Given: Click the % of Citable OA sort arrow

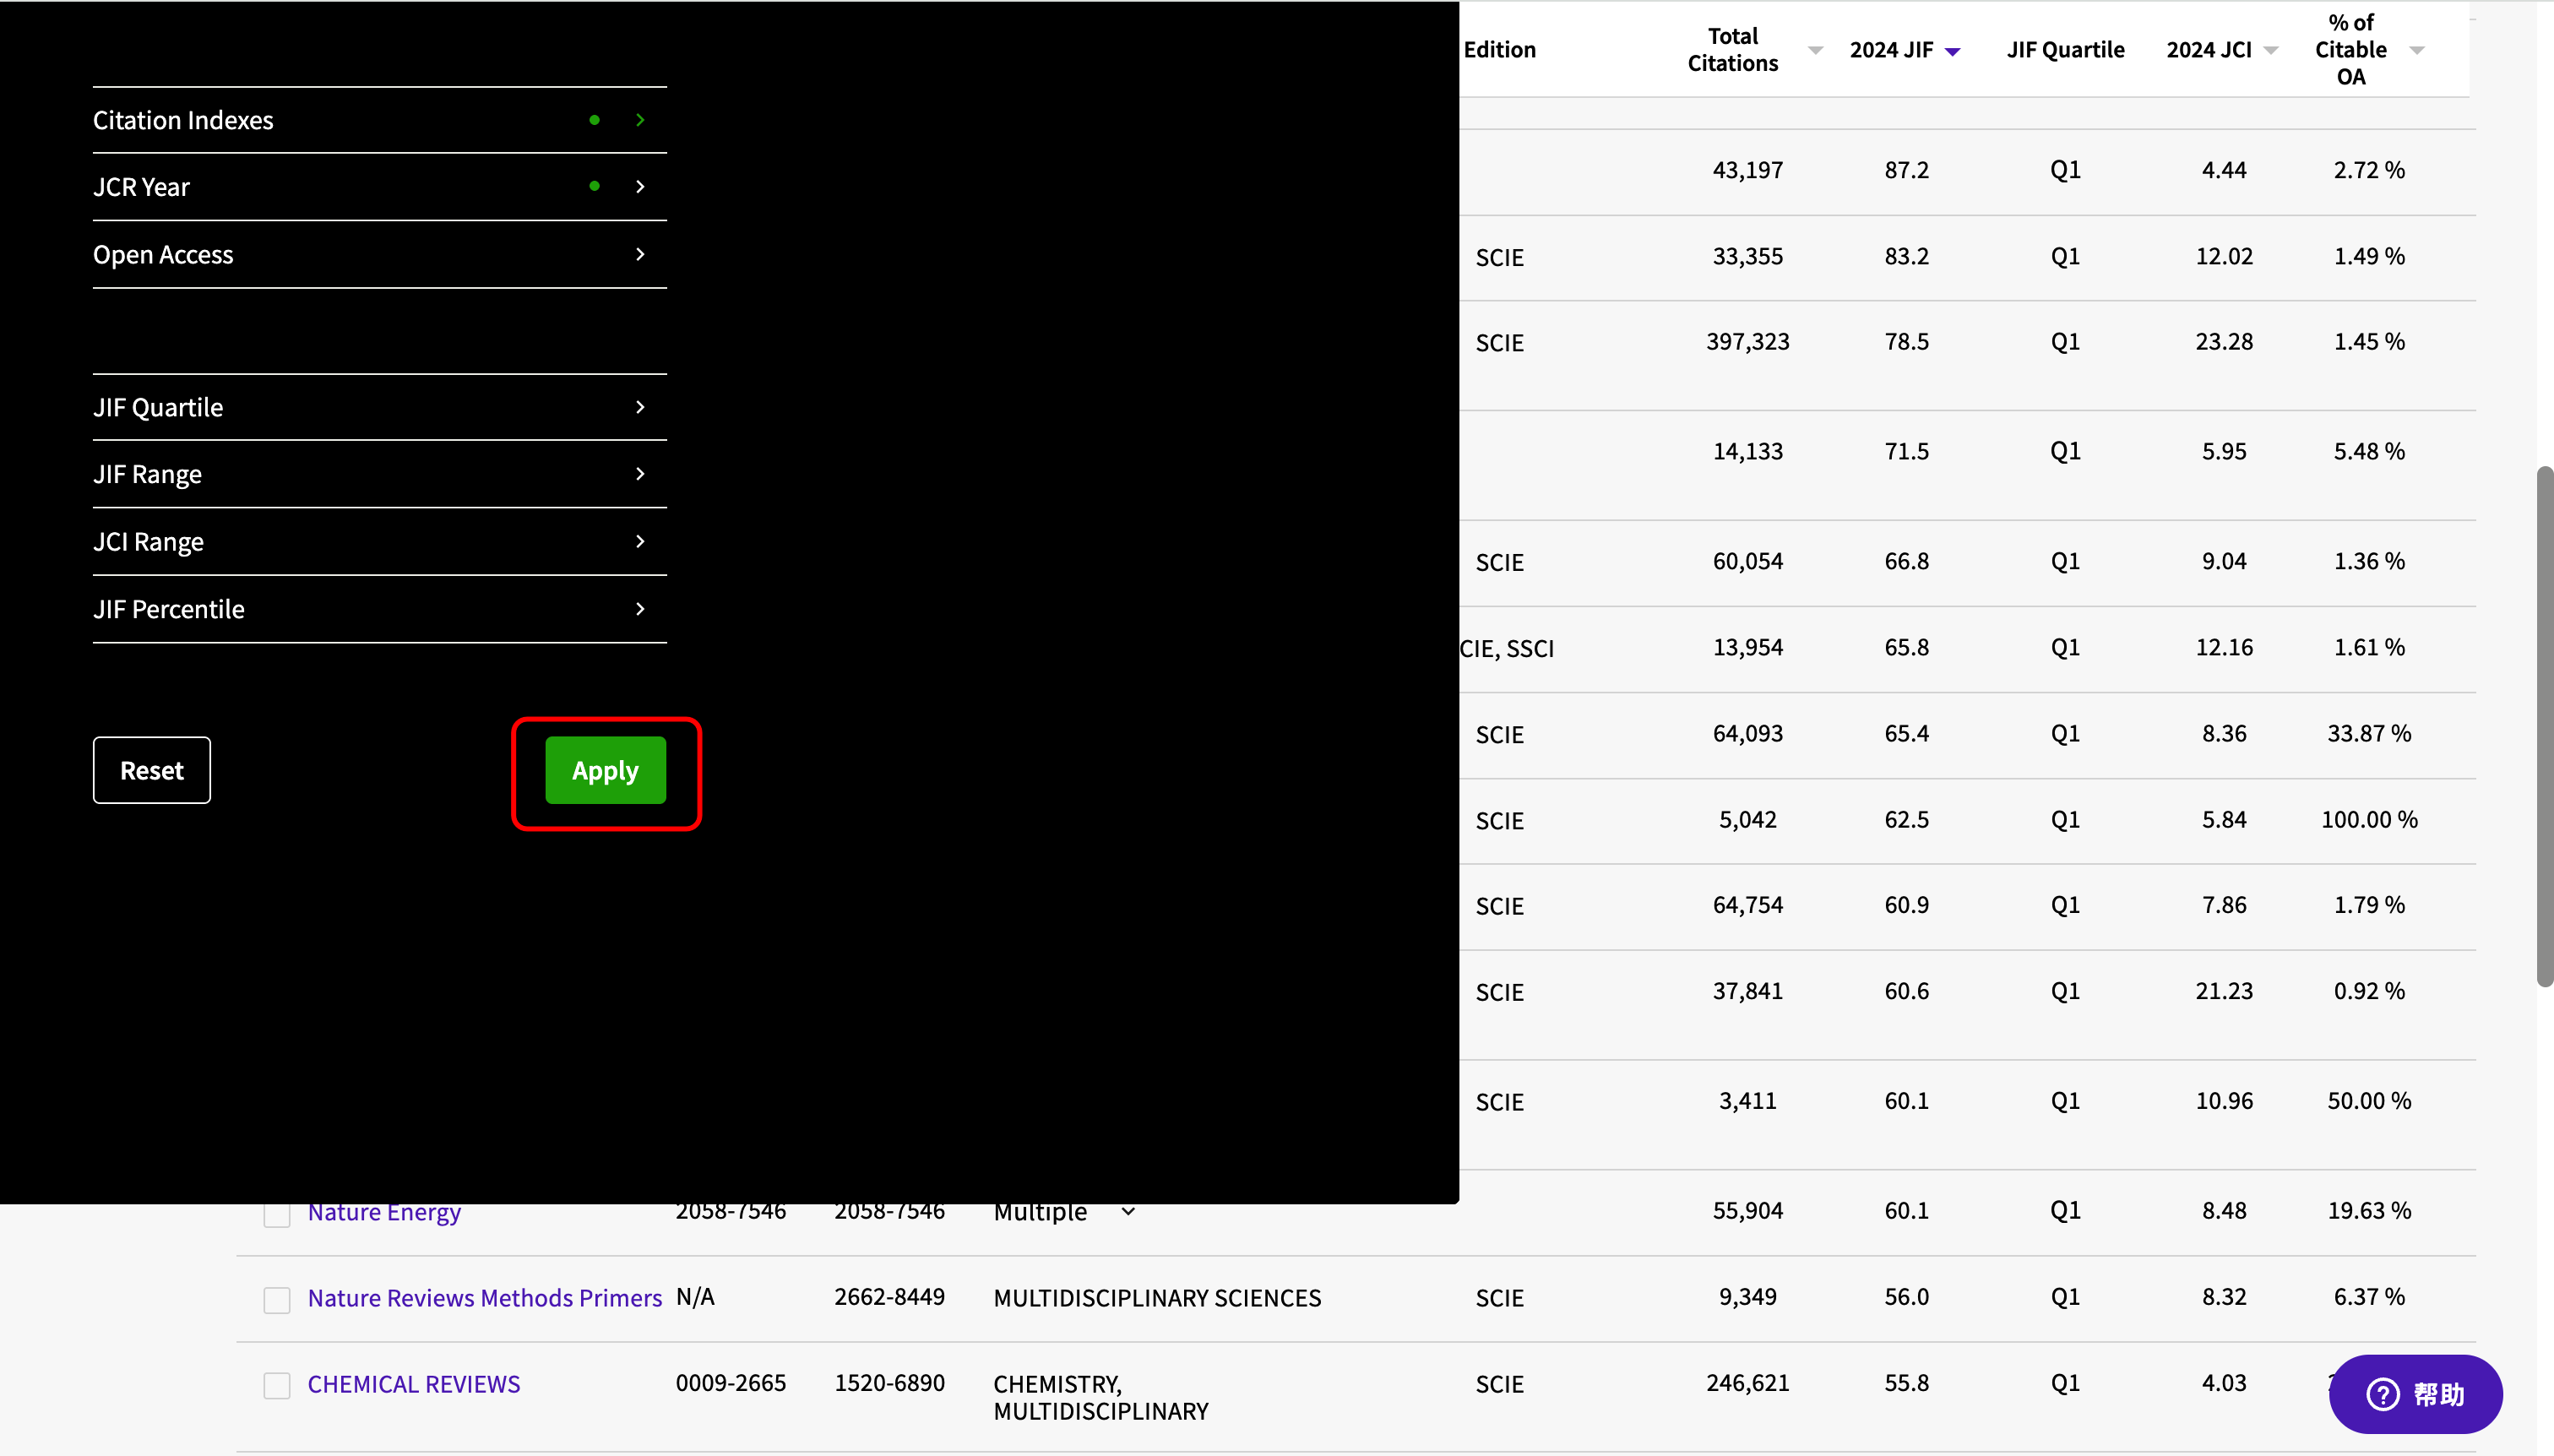Looking at the screenshot, I should click(2416, 50).
